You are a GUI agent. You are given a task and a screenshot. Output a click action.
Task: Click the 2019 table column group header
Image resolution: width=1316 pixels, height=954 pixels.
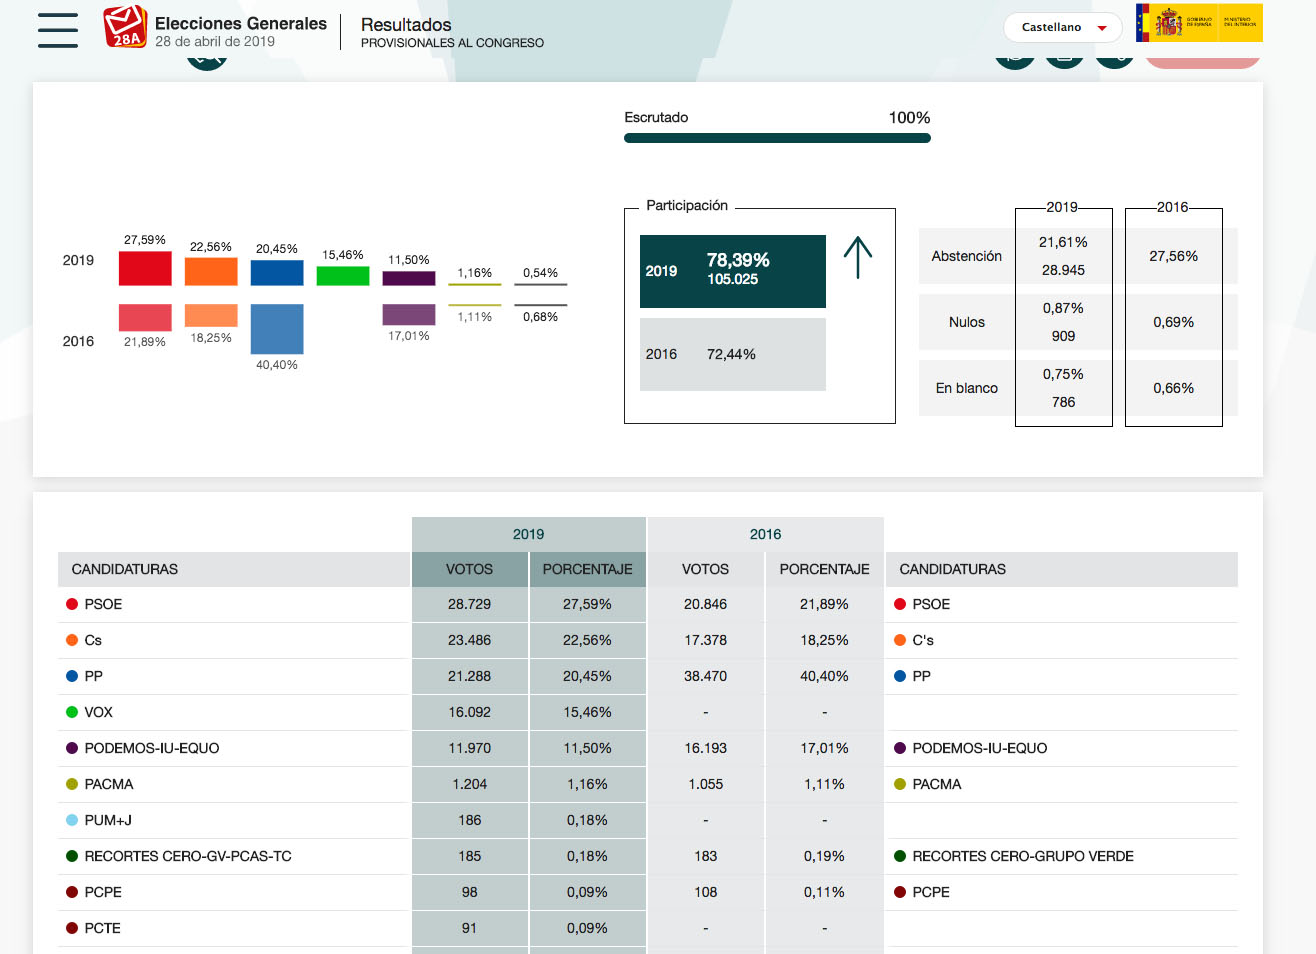coord(529,534)
